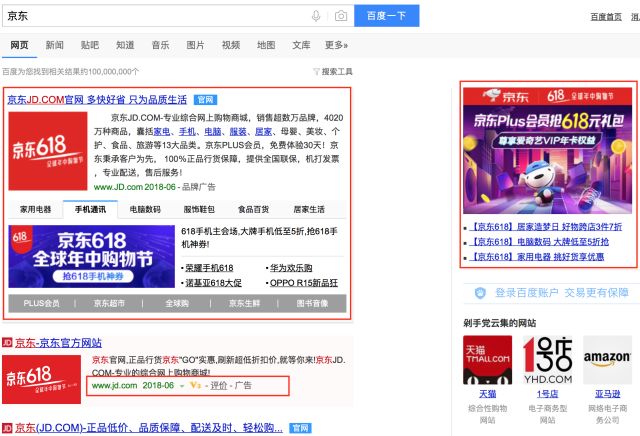Select the 电脑数码 category tab

click(x=145, y=209)
